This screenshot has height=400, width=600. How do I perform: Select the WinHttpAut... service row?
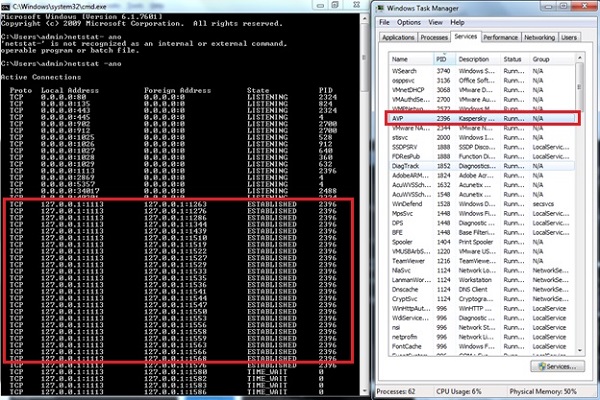[x=482, y=309]
